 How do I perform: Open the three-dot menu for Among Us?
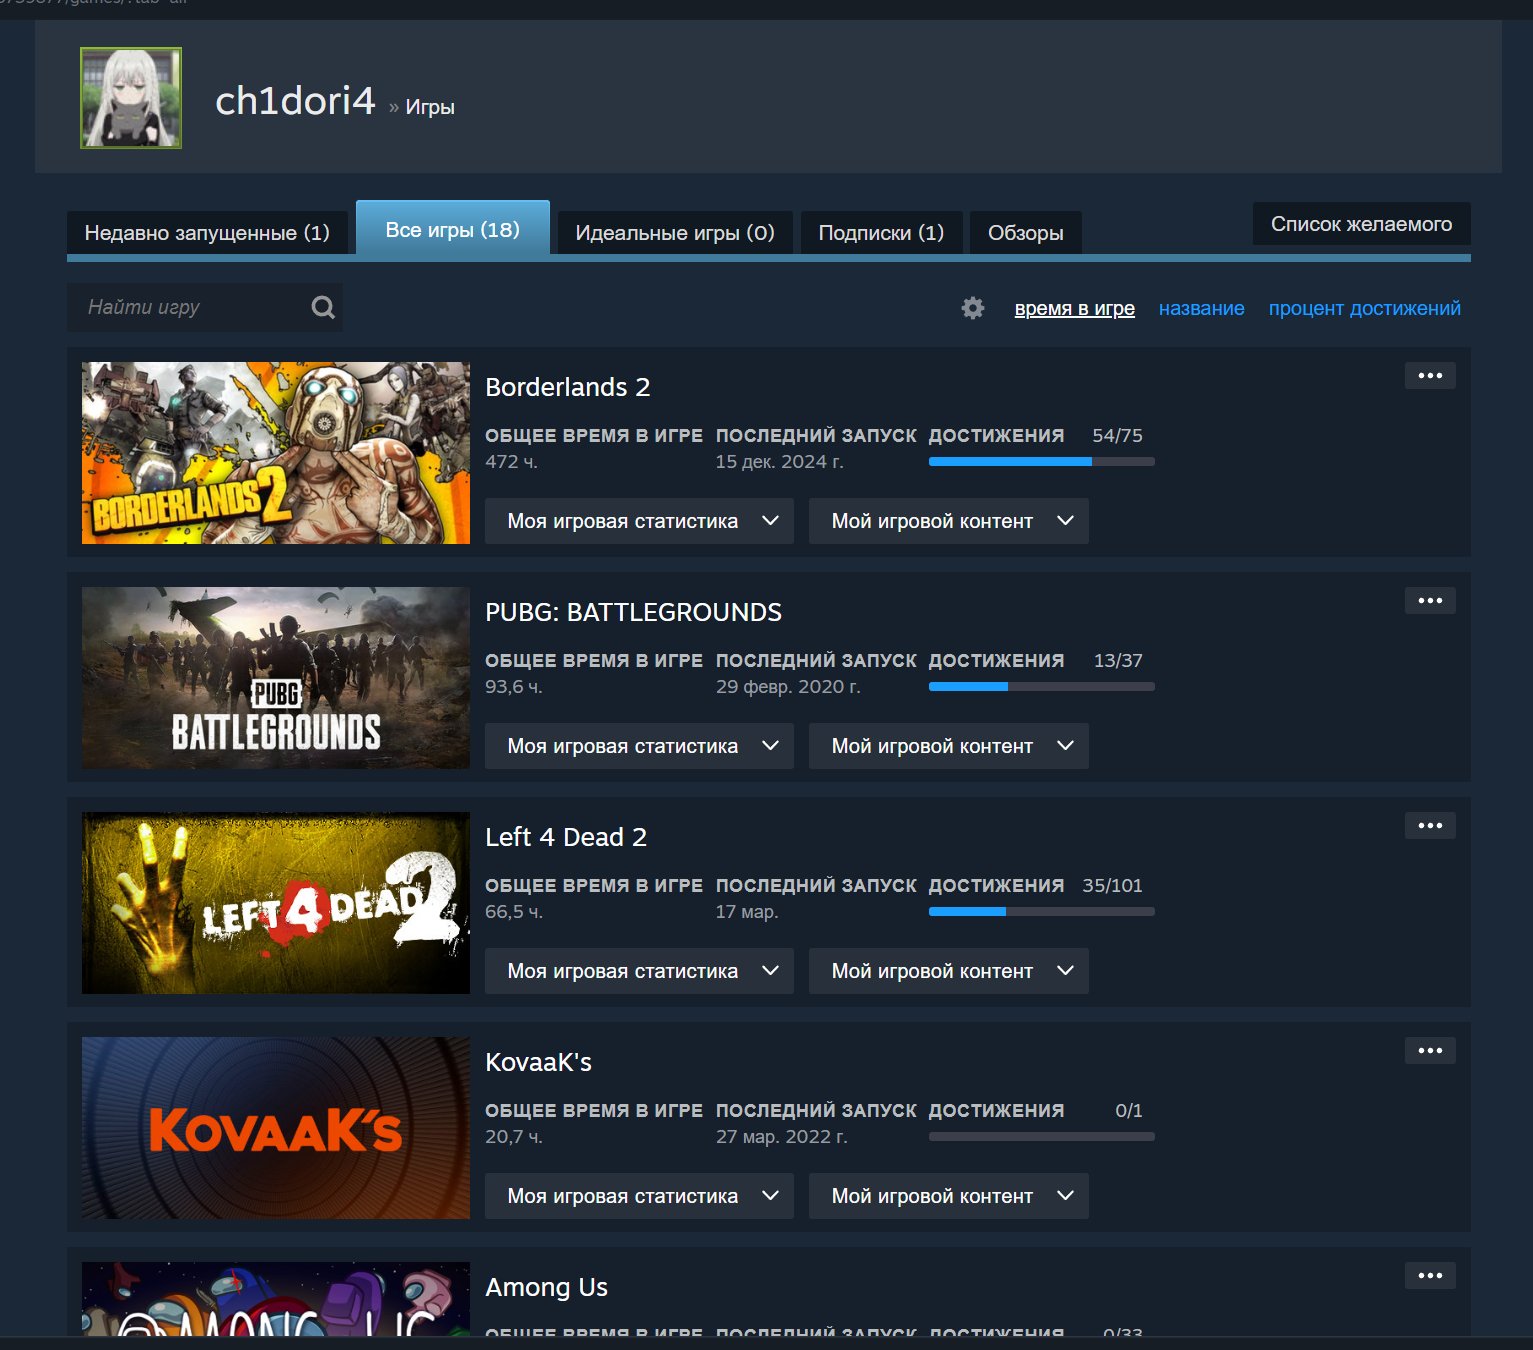pos(1429,1276)
